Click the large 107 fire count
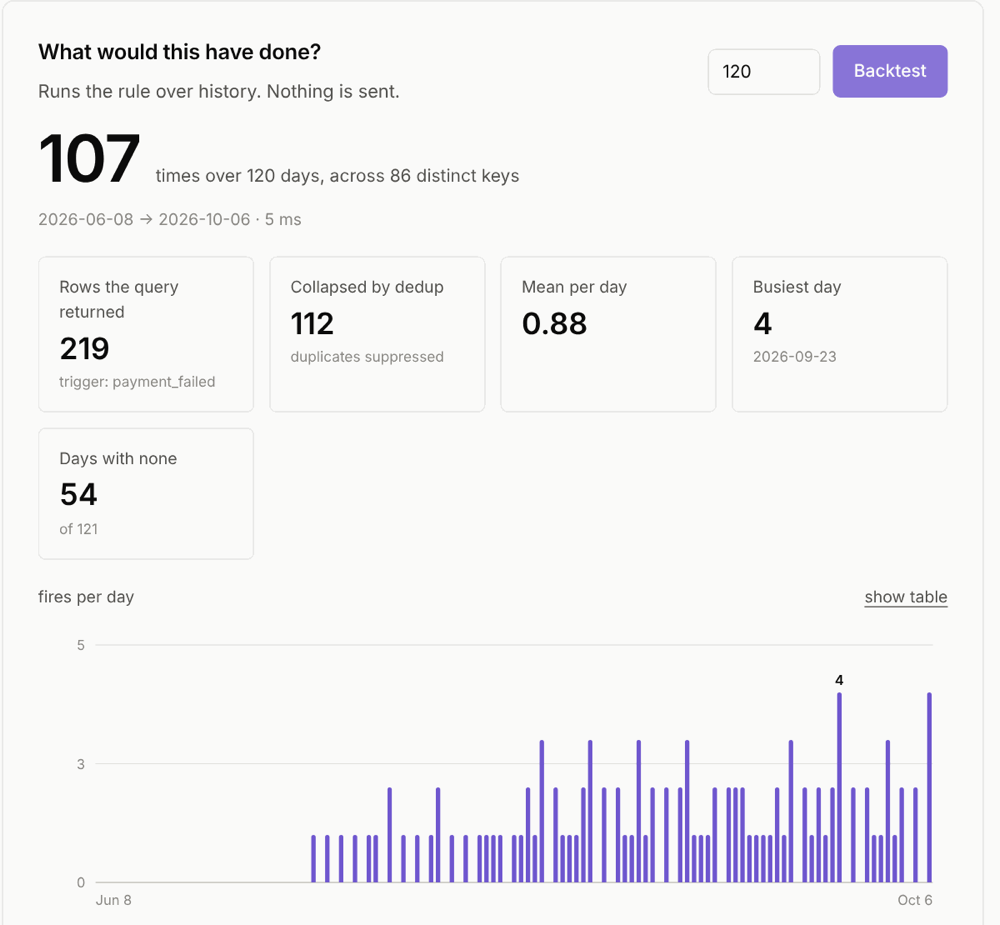 coord(89,159)
